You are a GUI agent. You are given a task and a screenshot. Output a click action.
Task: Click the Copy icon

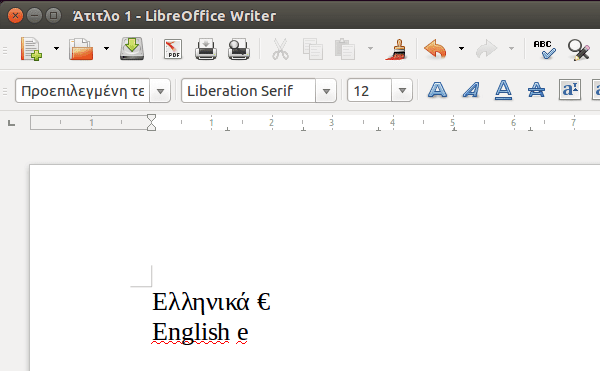(313, 49)
